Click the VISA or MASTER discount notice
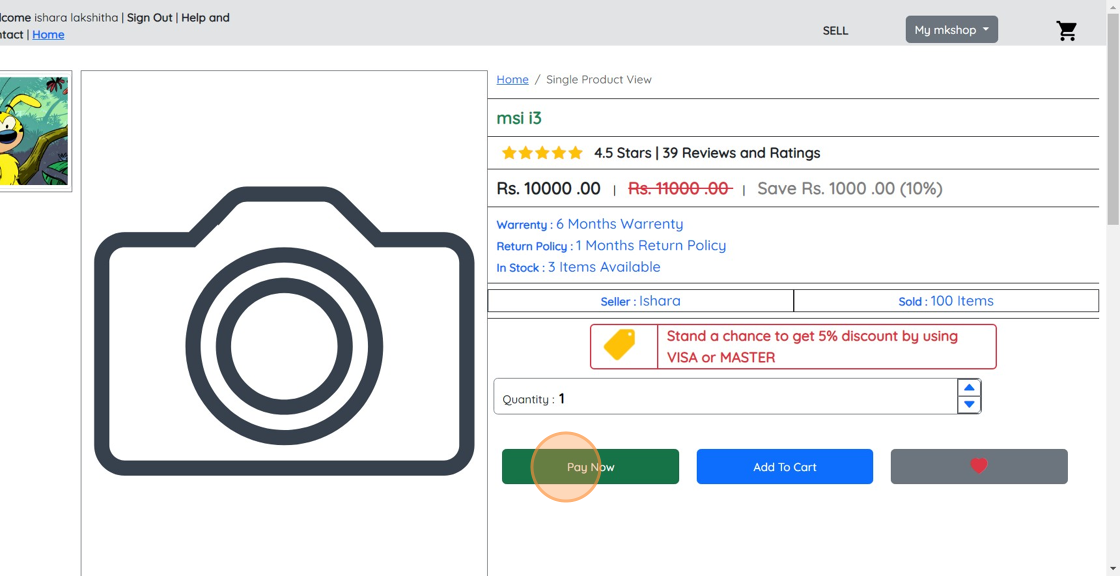1120x576 pixels. (x=793, y=347)
